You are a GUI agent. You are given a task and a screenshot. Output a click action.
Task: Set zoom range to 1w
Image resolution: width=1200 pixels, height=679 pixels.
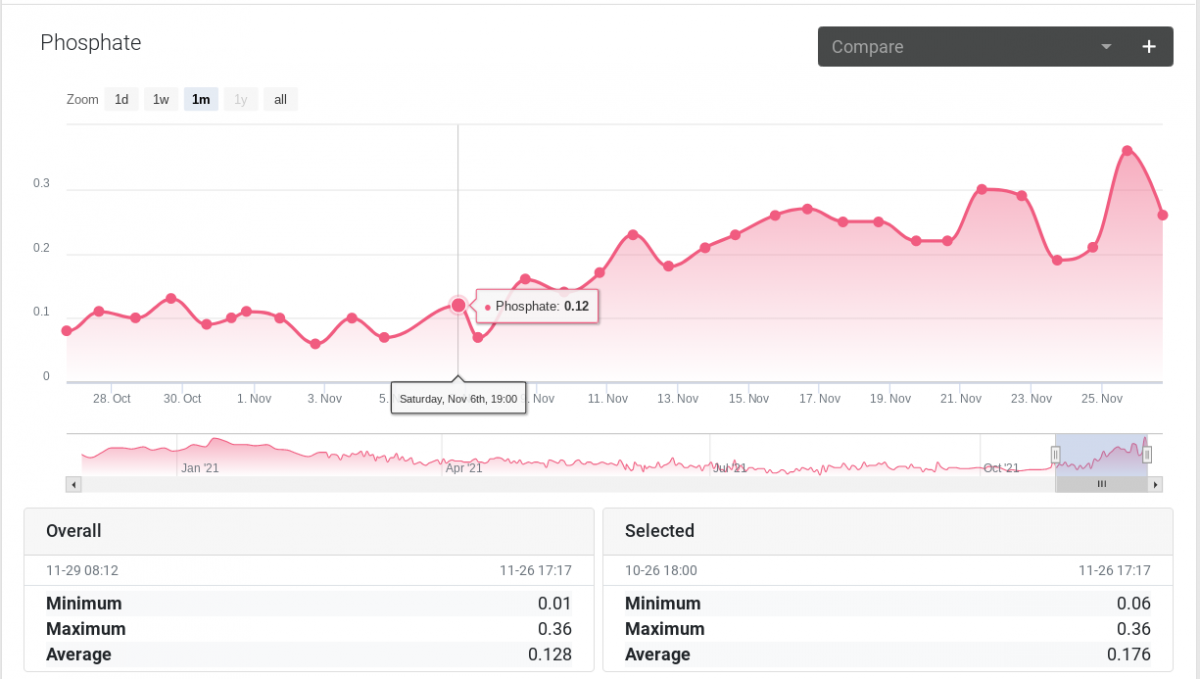[161, 99]
